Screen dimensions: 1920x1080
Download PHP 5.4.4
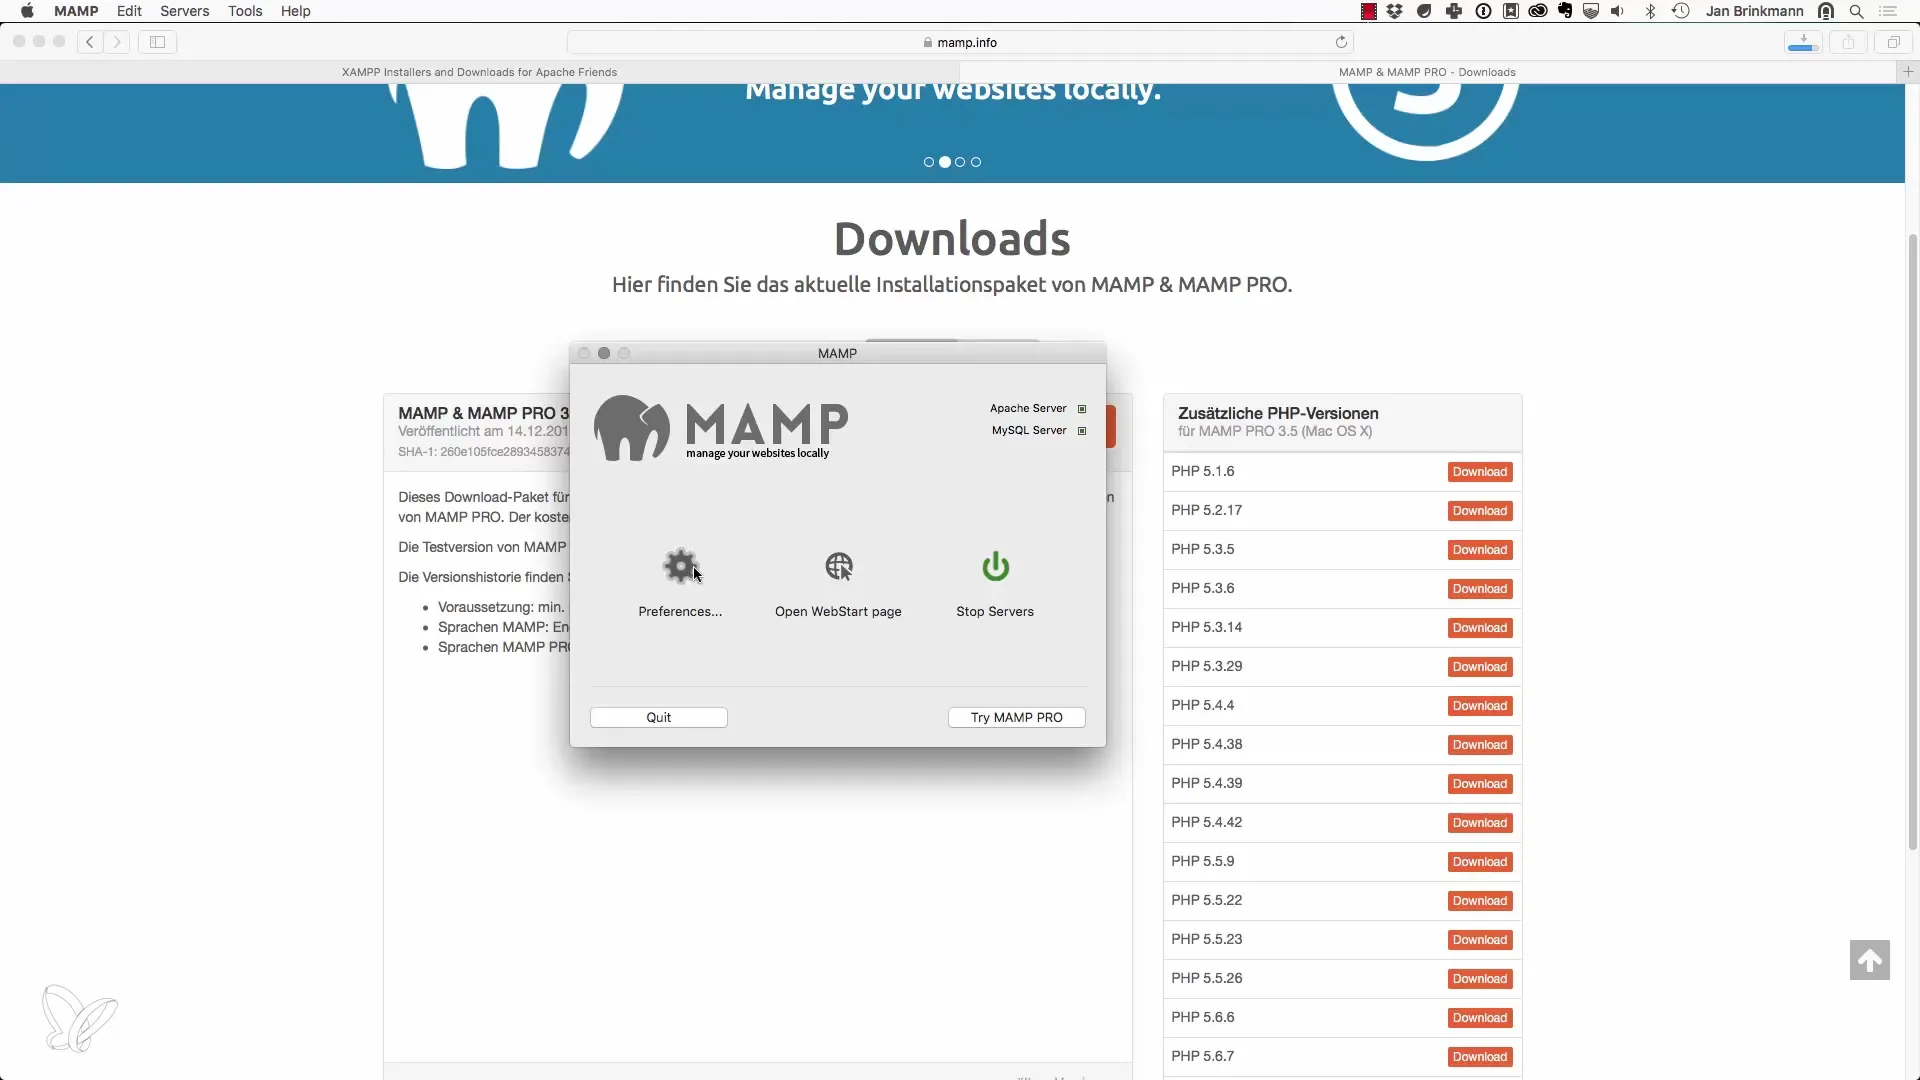[x=1480, y=706]
